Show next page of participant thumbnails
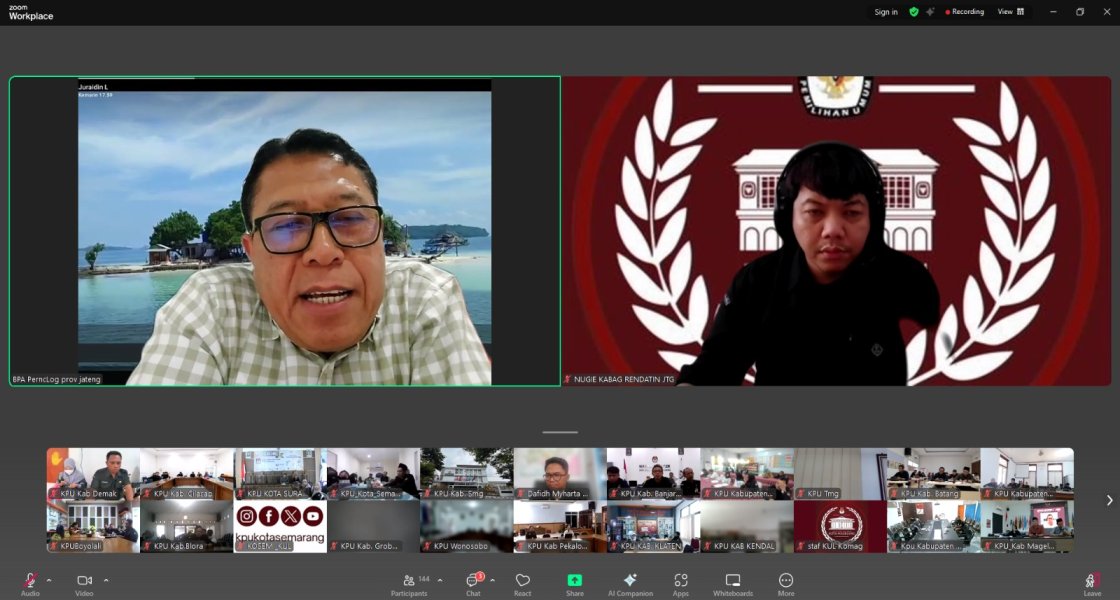The height and width of the screenshot is (600, 1120). (1108, 500)
